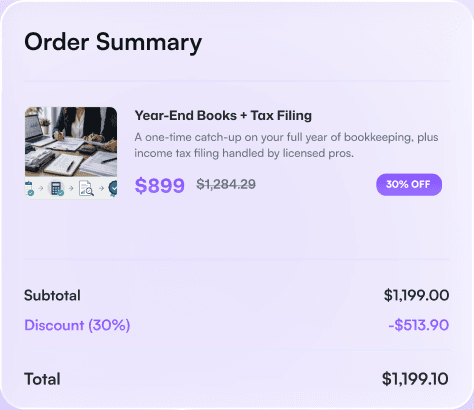This screenshot has width=474, height=410.
Task: Open the bookkeeping desk product photo
Action: point(71,142)
